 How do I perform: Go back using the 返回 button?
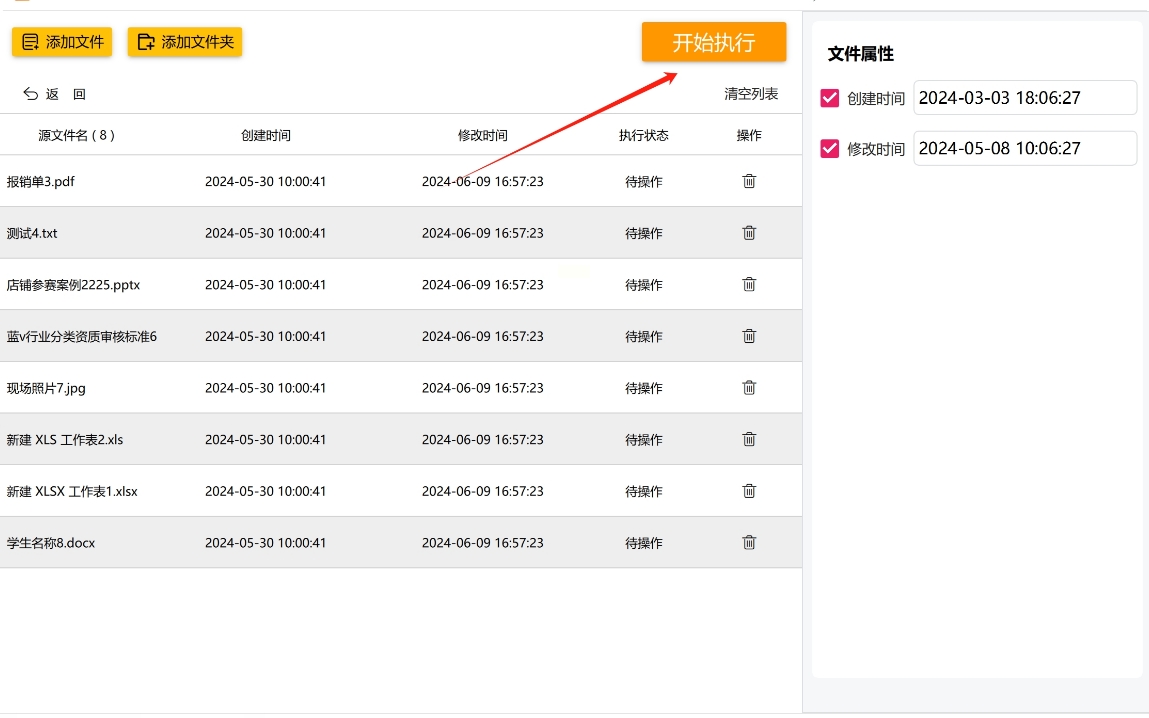point(55,94)
